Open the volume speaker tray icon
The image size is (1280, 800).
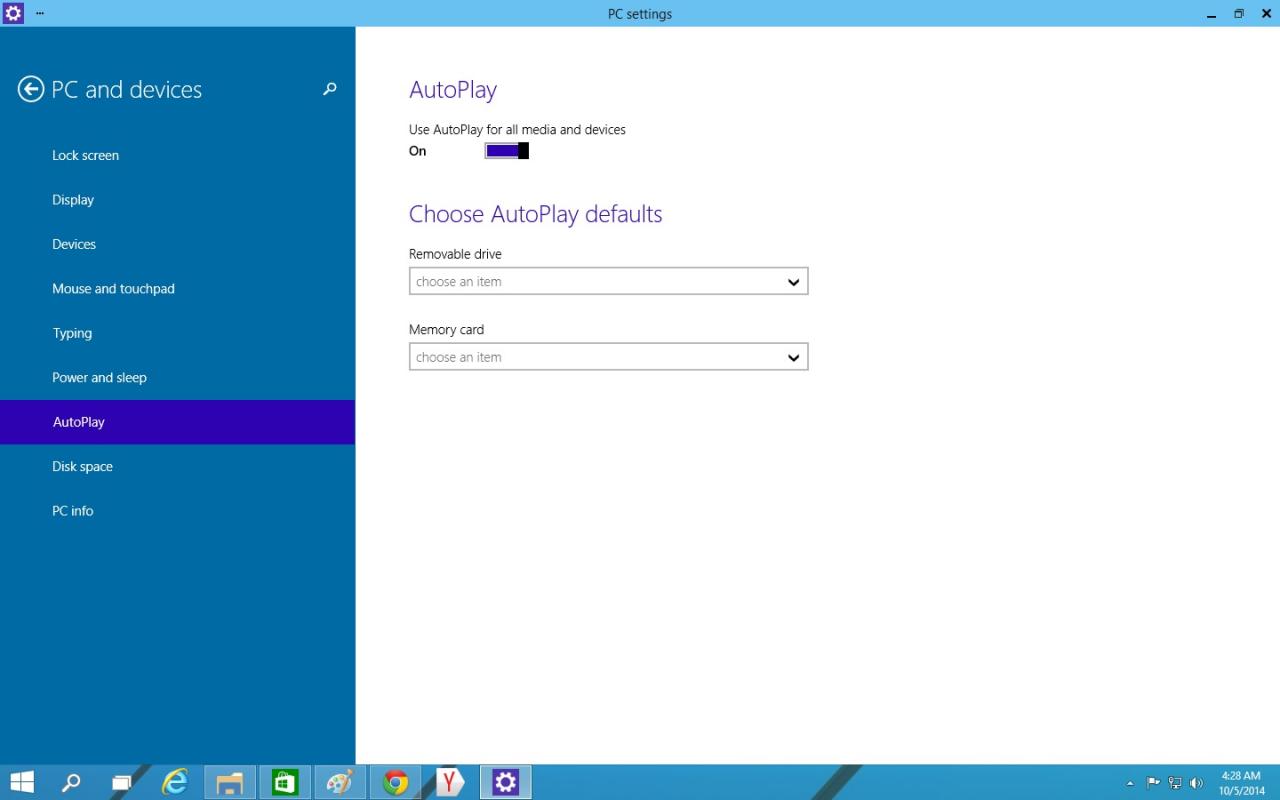click(x=1197, y=783)
